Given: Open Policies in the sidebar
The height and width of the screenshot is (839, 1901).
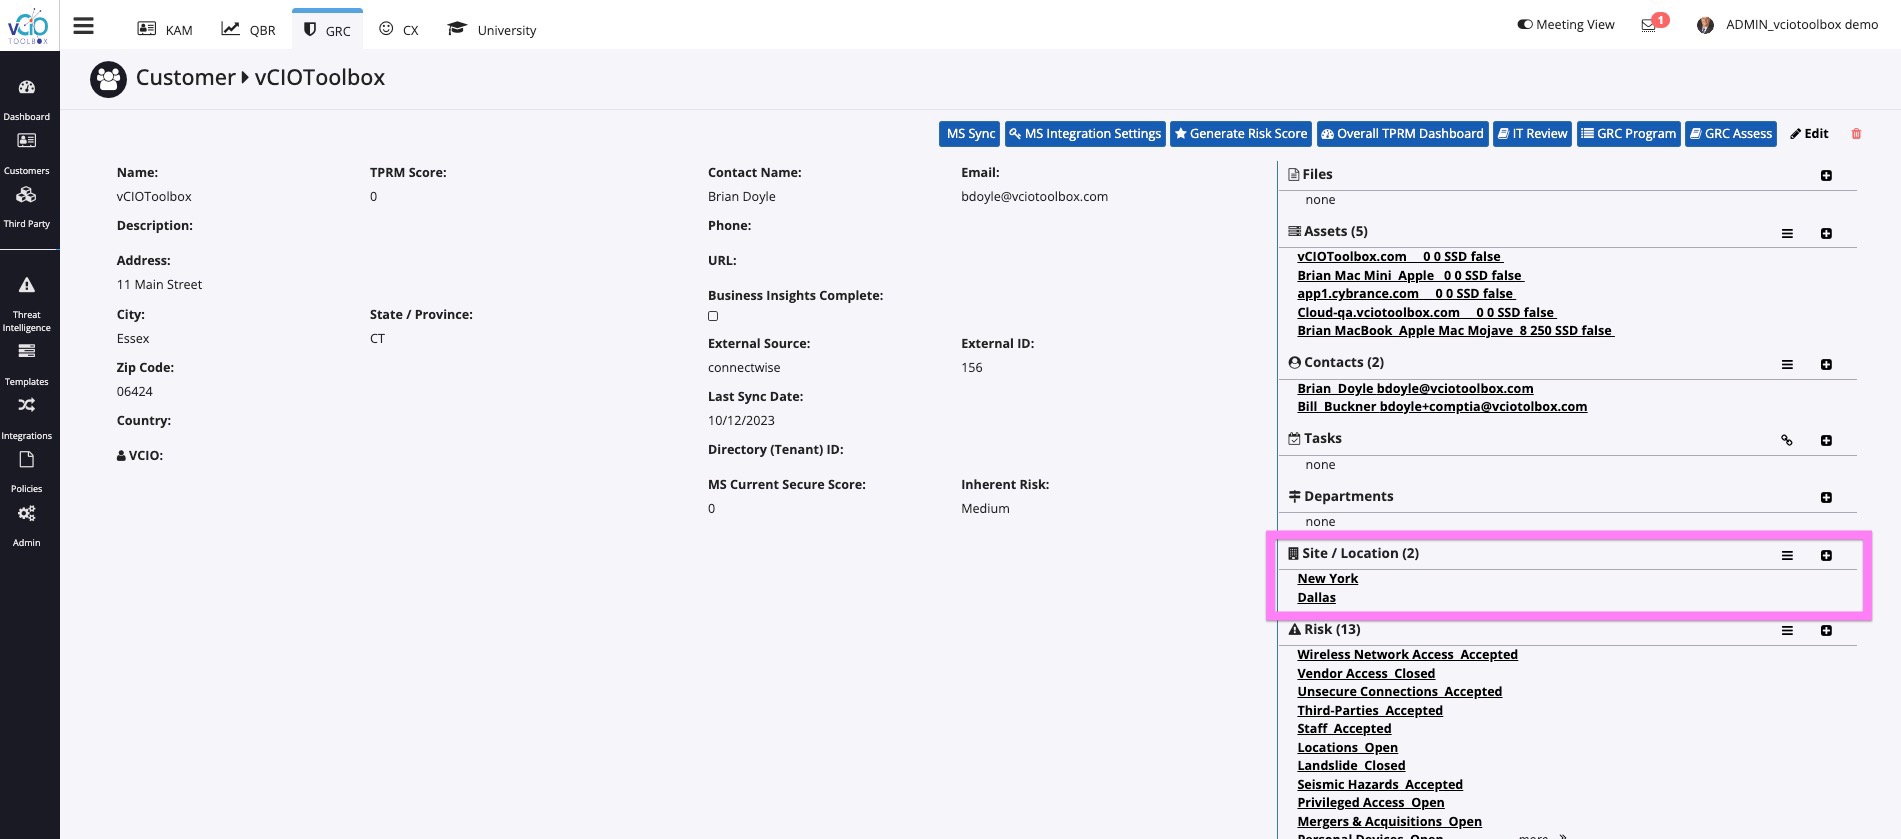Looking at the screenshot, I should (x=27, y=472).
